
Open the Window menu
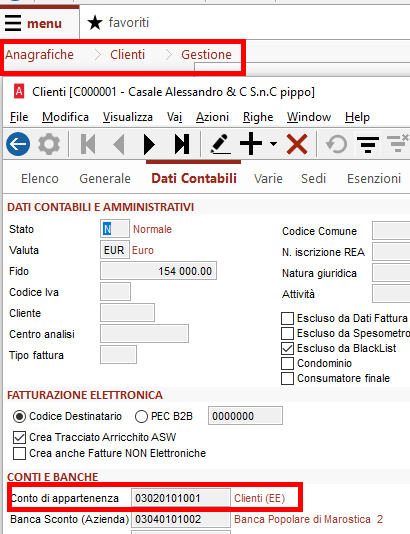coord(309,117)
